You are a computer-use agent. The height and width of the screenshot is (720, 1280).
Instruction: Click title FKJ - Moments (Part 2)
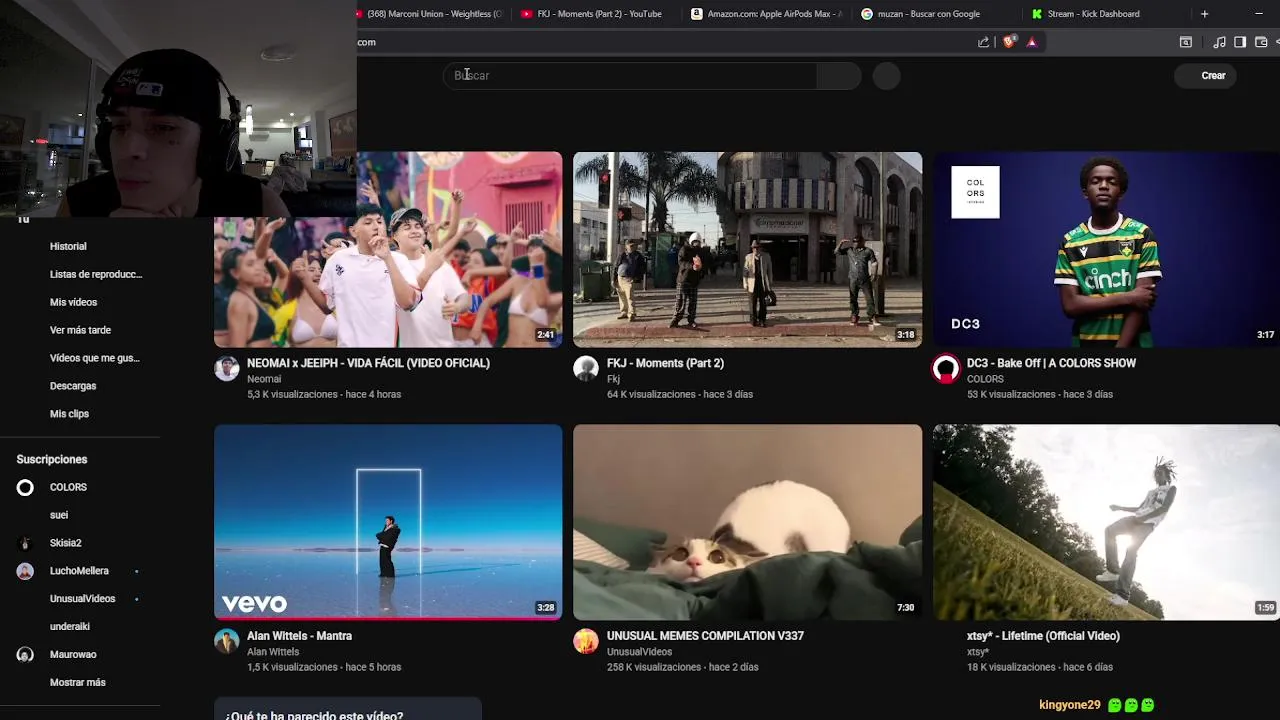(665, 363)
